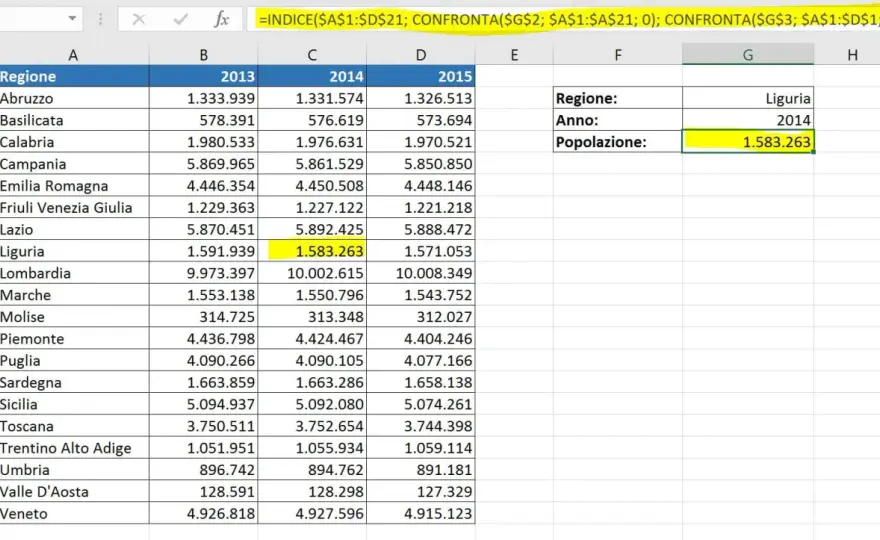880x540 pixels.
Task: Select the Piemonte cell
Action: (75, 339)
